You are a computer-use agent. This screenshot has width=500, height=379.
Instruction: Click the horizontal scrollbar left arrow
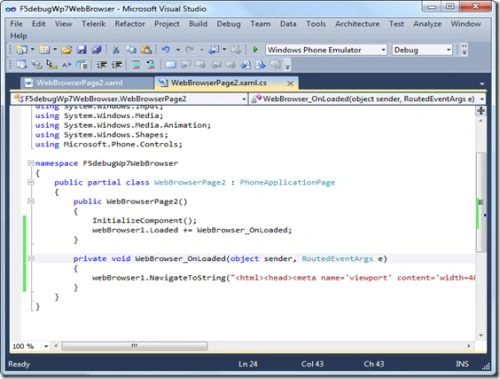[x=56, y=346]
